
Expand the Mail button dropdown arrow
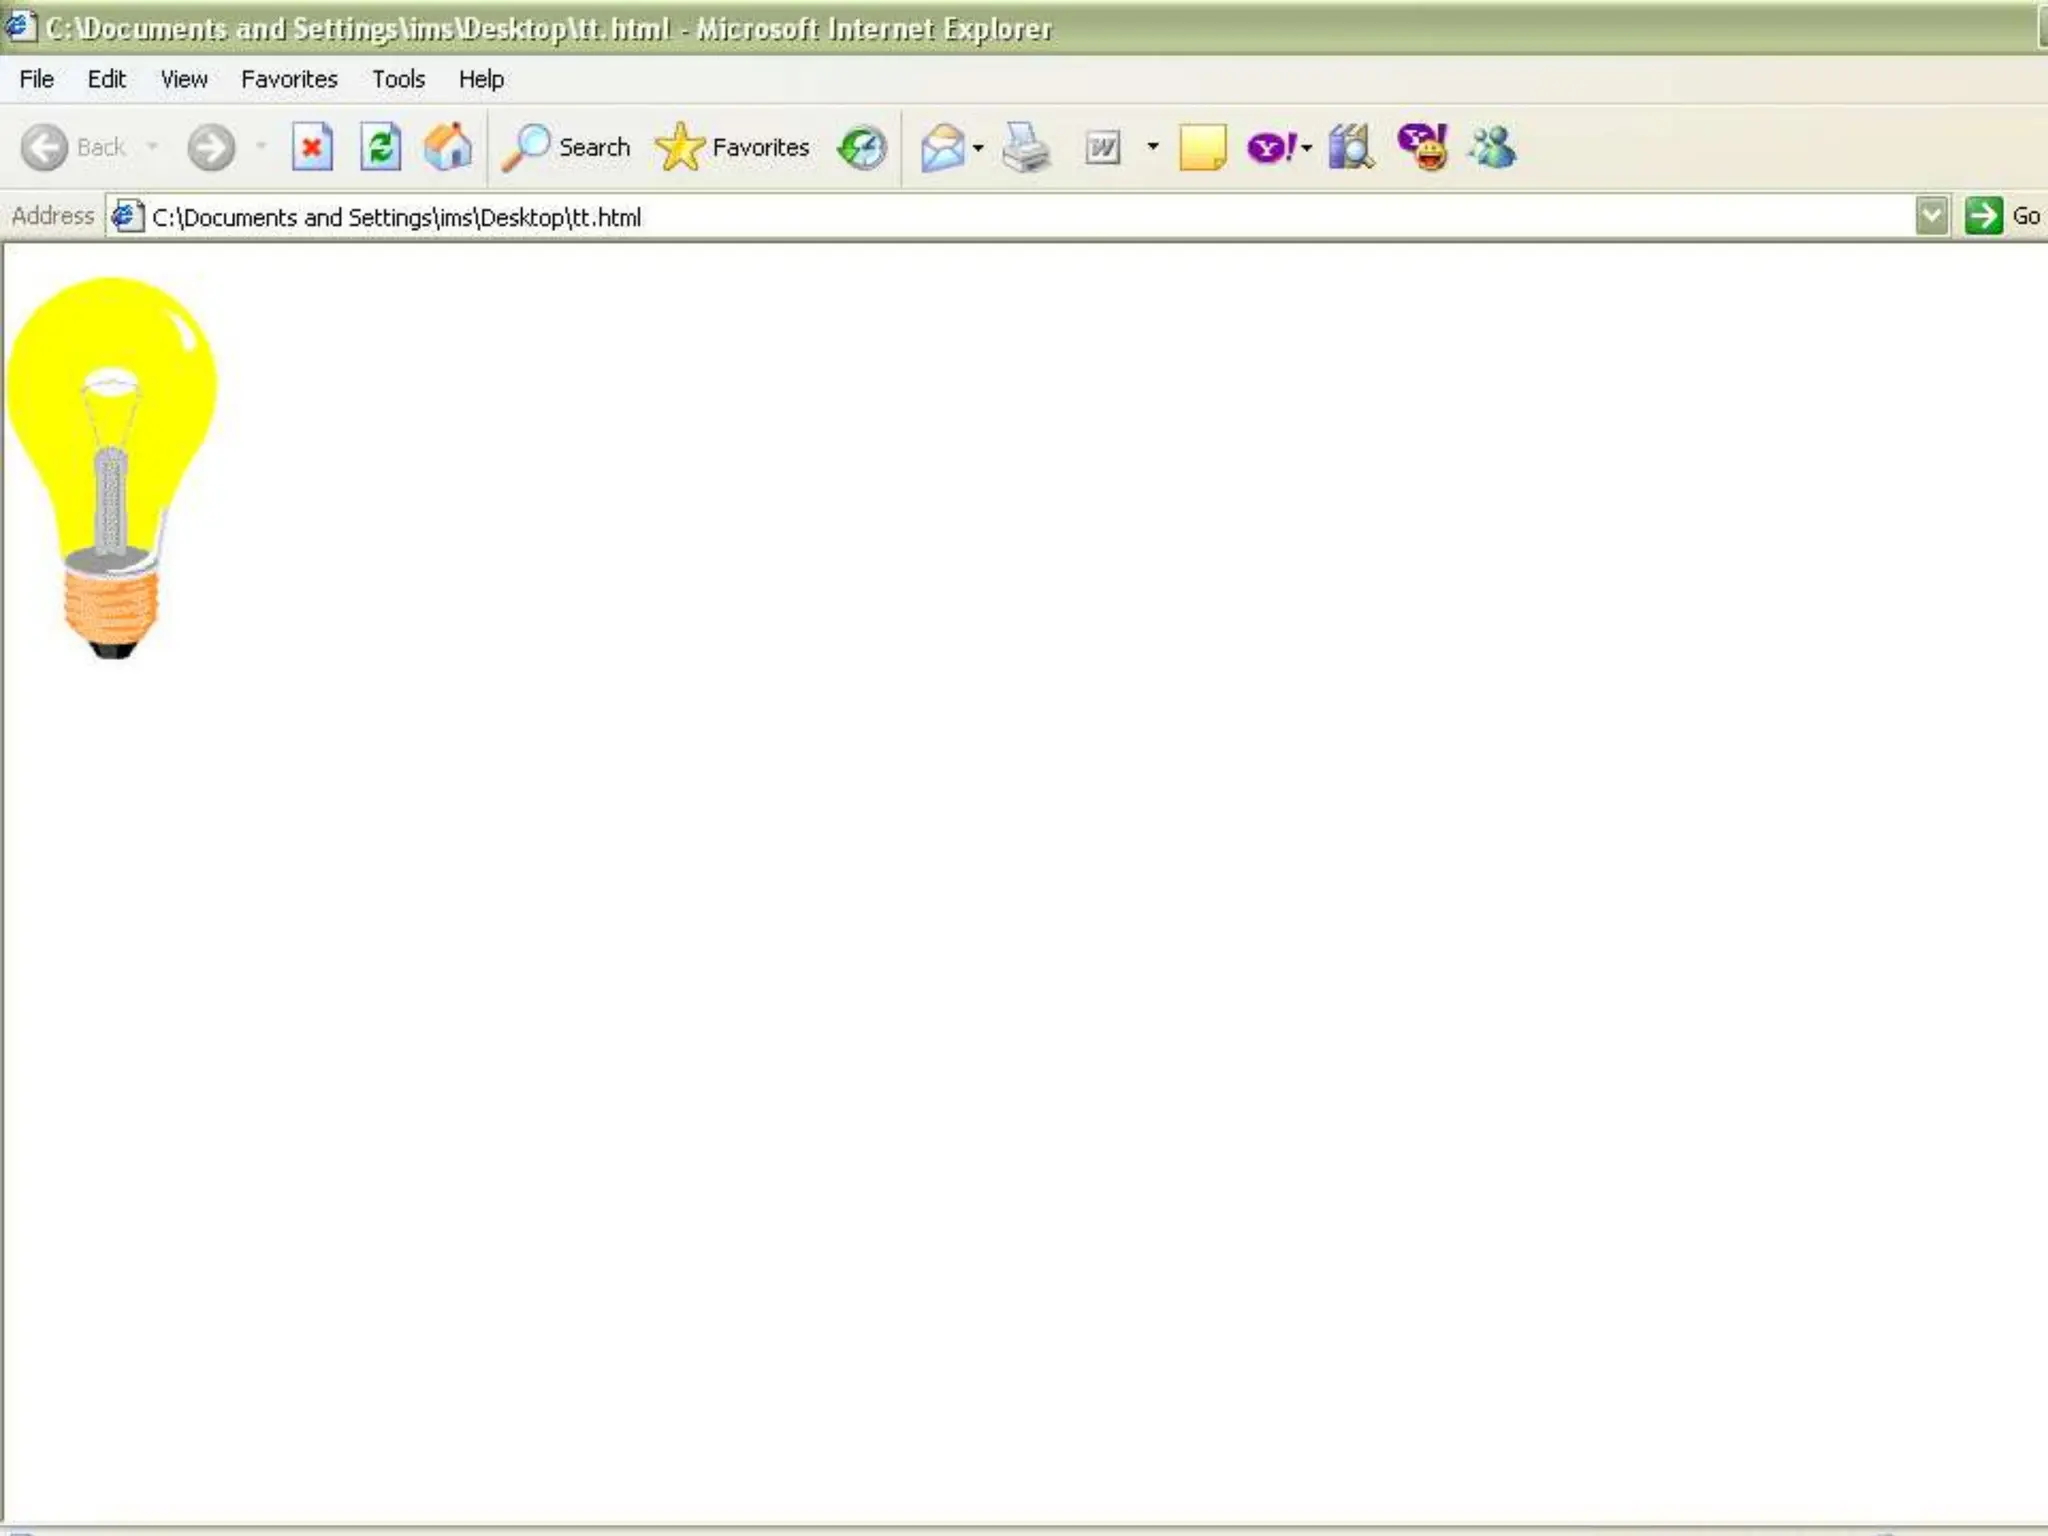pyautogui.click(x=978, y=148)
